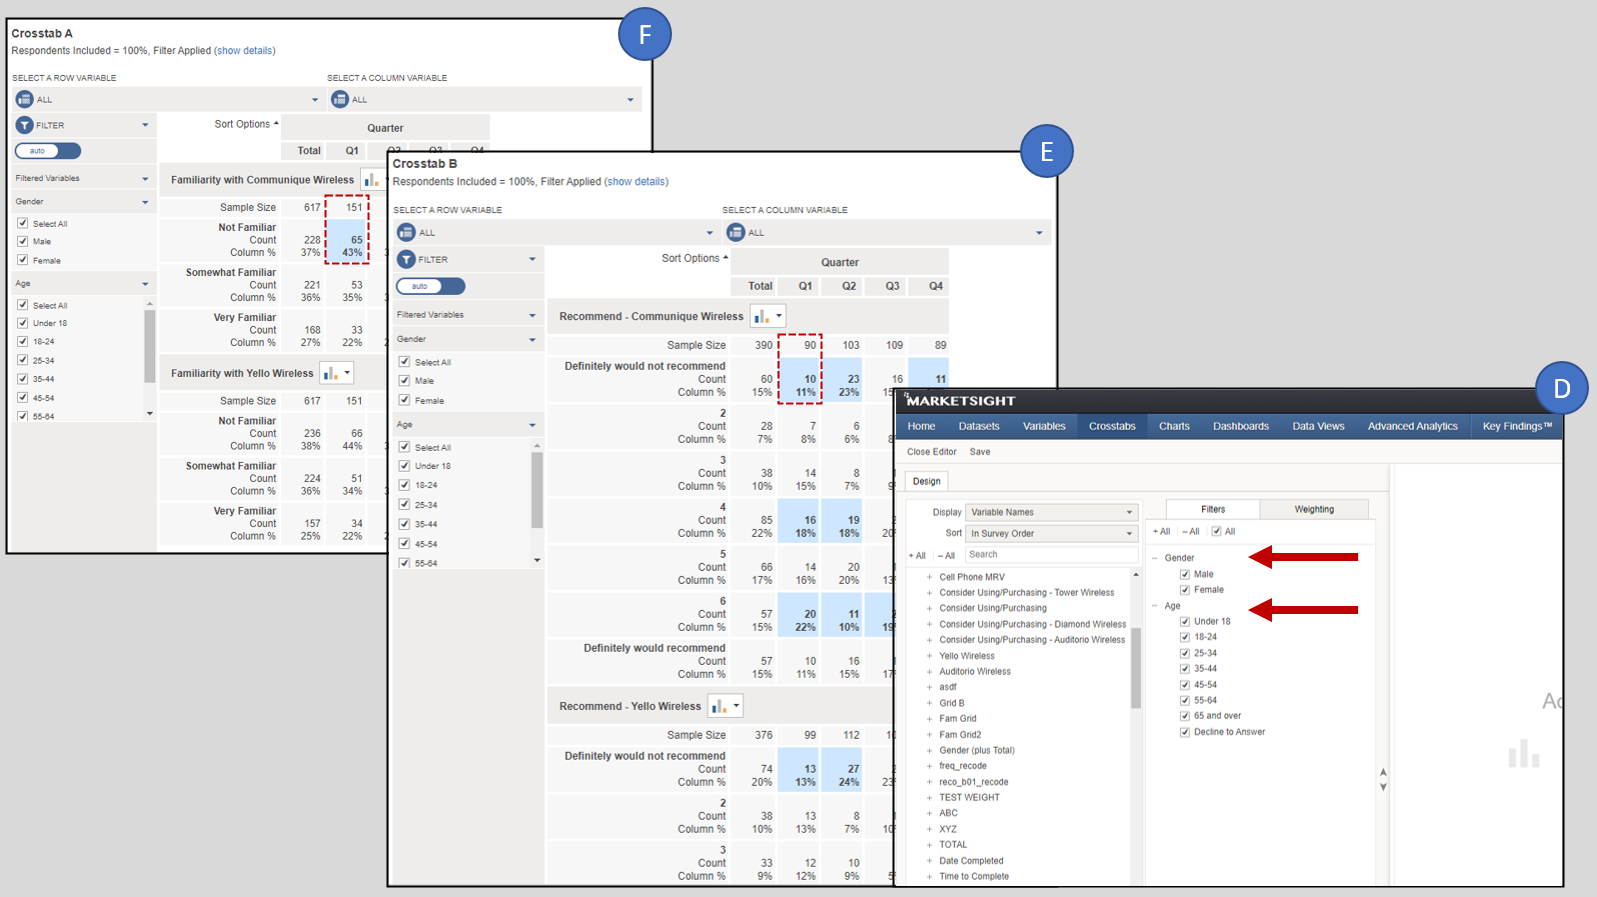Click the down arrow beside the filter panel

[x=1383, y=787]
